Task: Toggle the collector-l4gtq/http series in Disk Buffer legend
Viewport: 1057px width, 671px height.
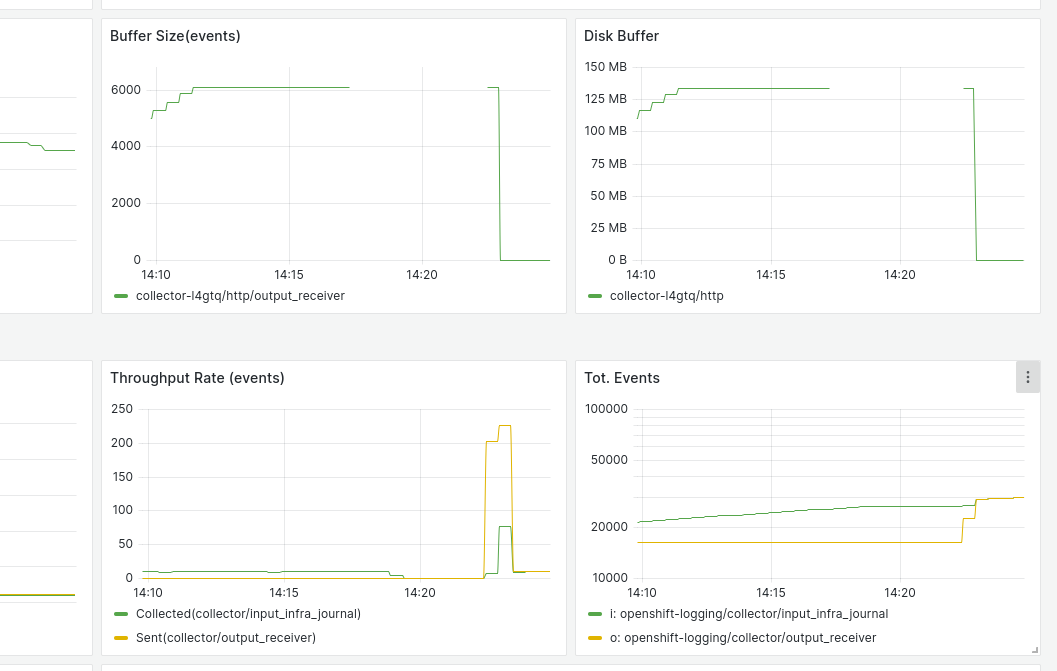Action: click(x=666, y=296)
